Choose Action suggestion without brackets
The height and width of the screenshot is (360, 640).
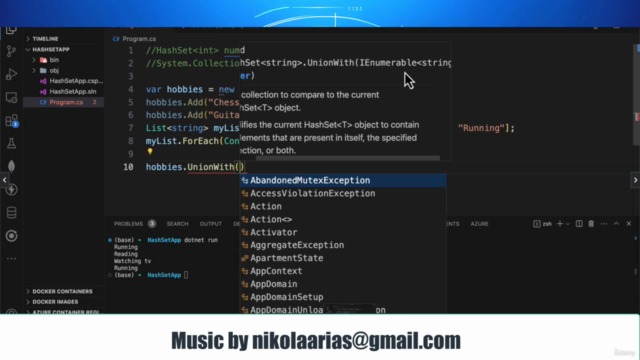coord(343,207)
